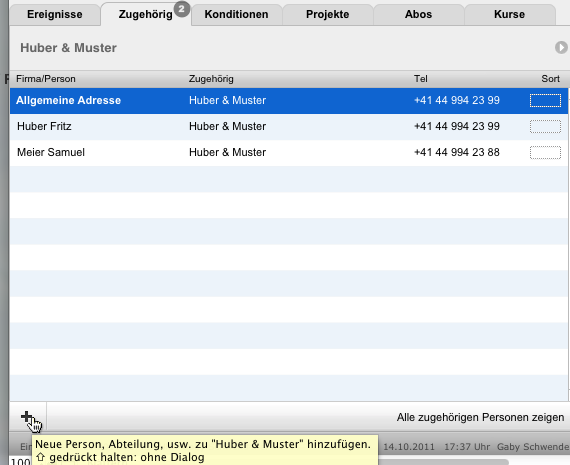Select the Zugehörig tab
570x465 pixels.
click(x=146, y=14)
